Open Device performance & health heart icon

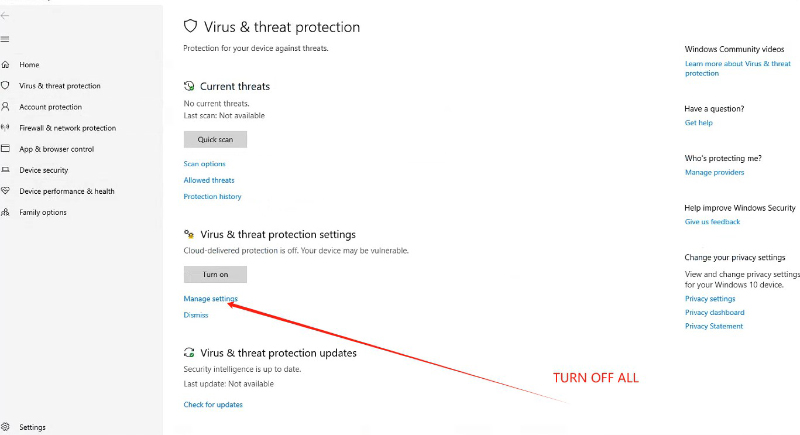[6, 191]
